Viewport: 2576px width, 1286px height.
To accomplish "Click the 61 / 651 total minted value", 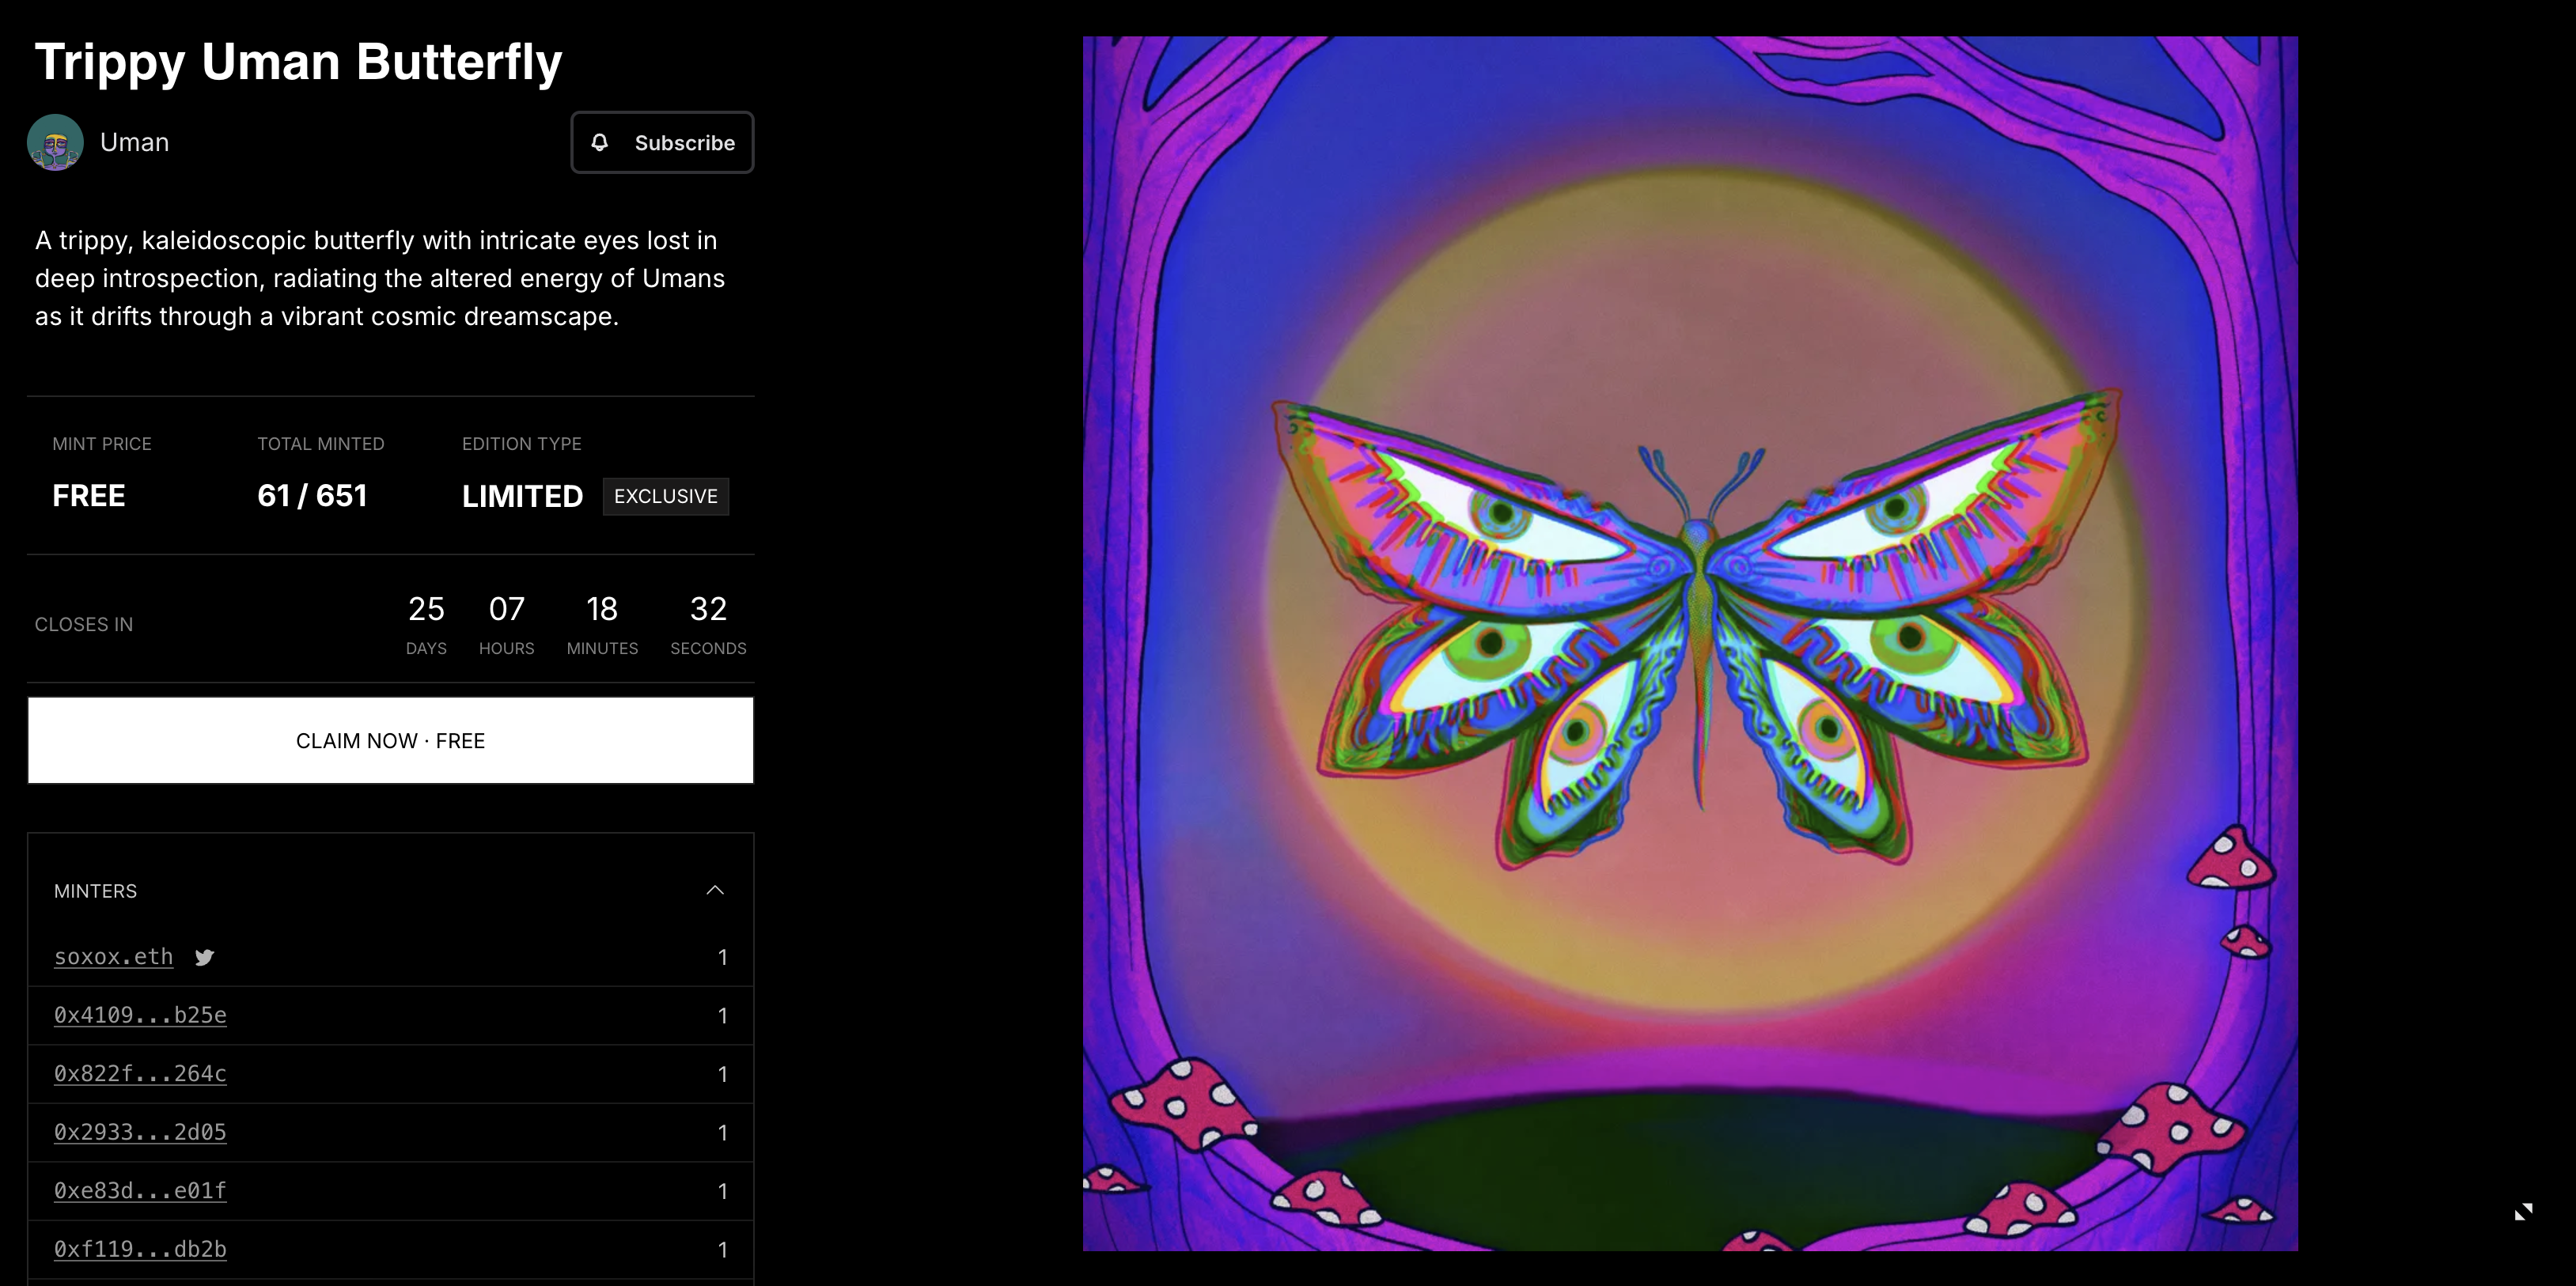I will [x=312, y=496].
